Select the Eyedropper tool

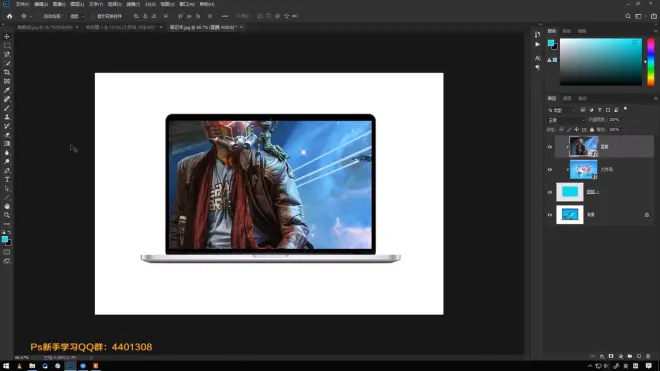click(7, 90)
